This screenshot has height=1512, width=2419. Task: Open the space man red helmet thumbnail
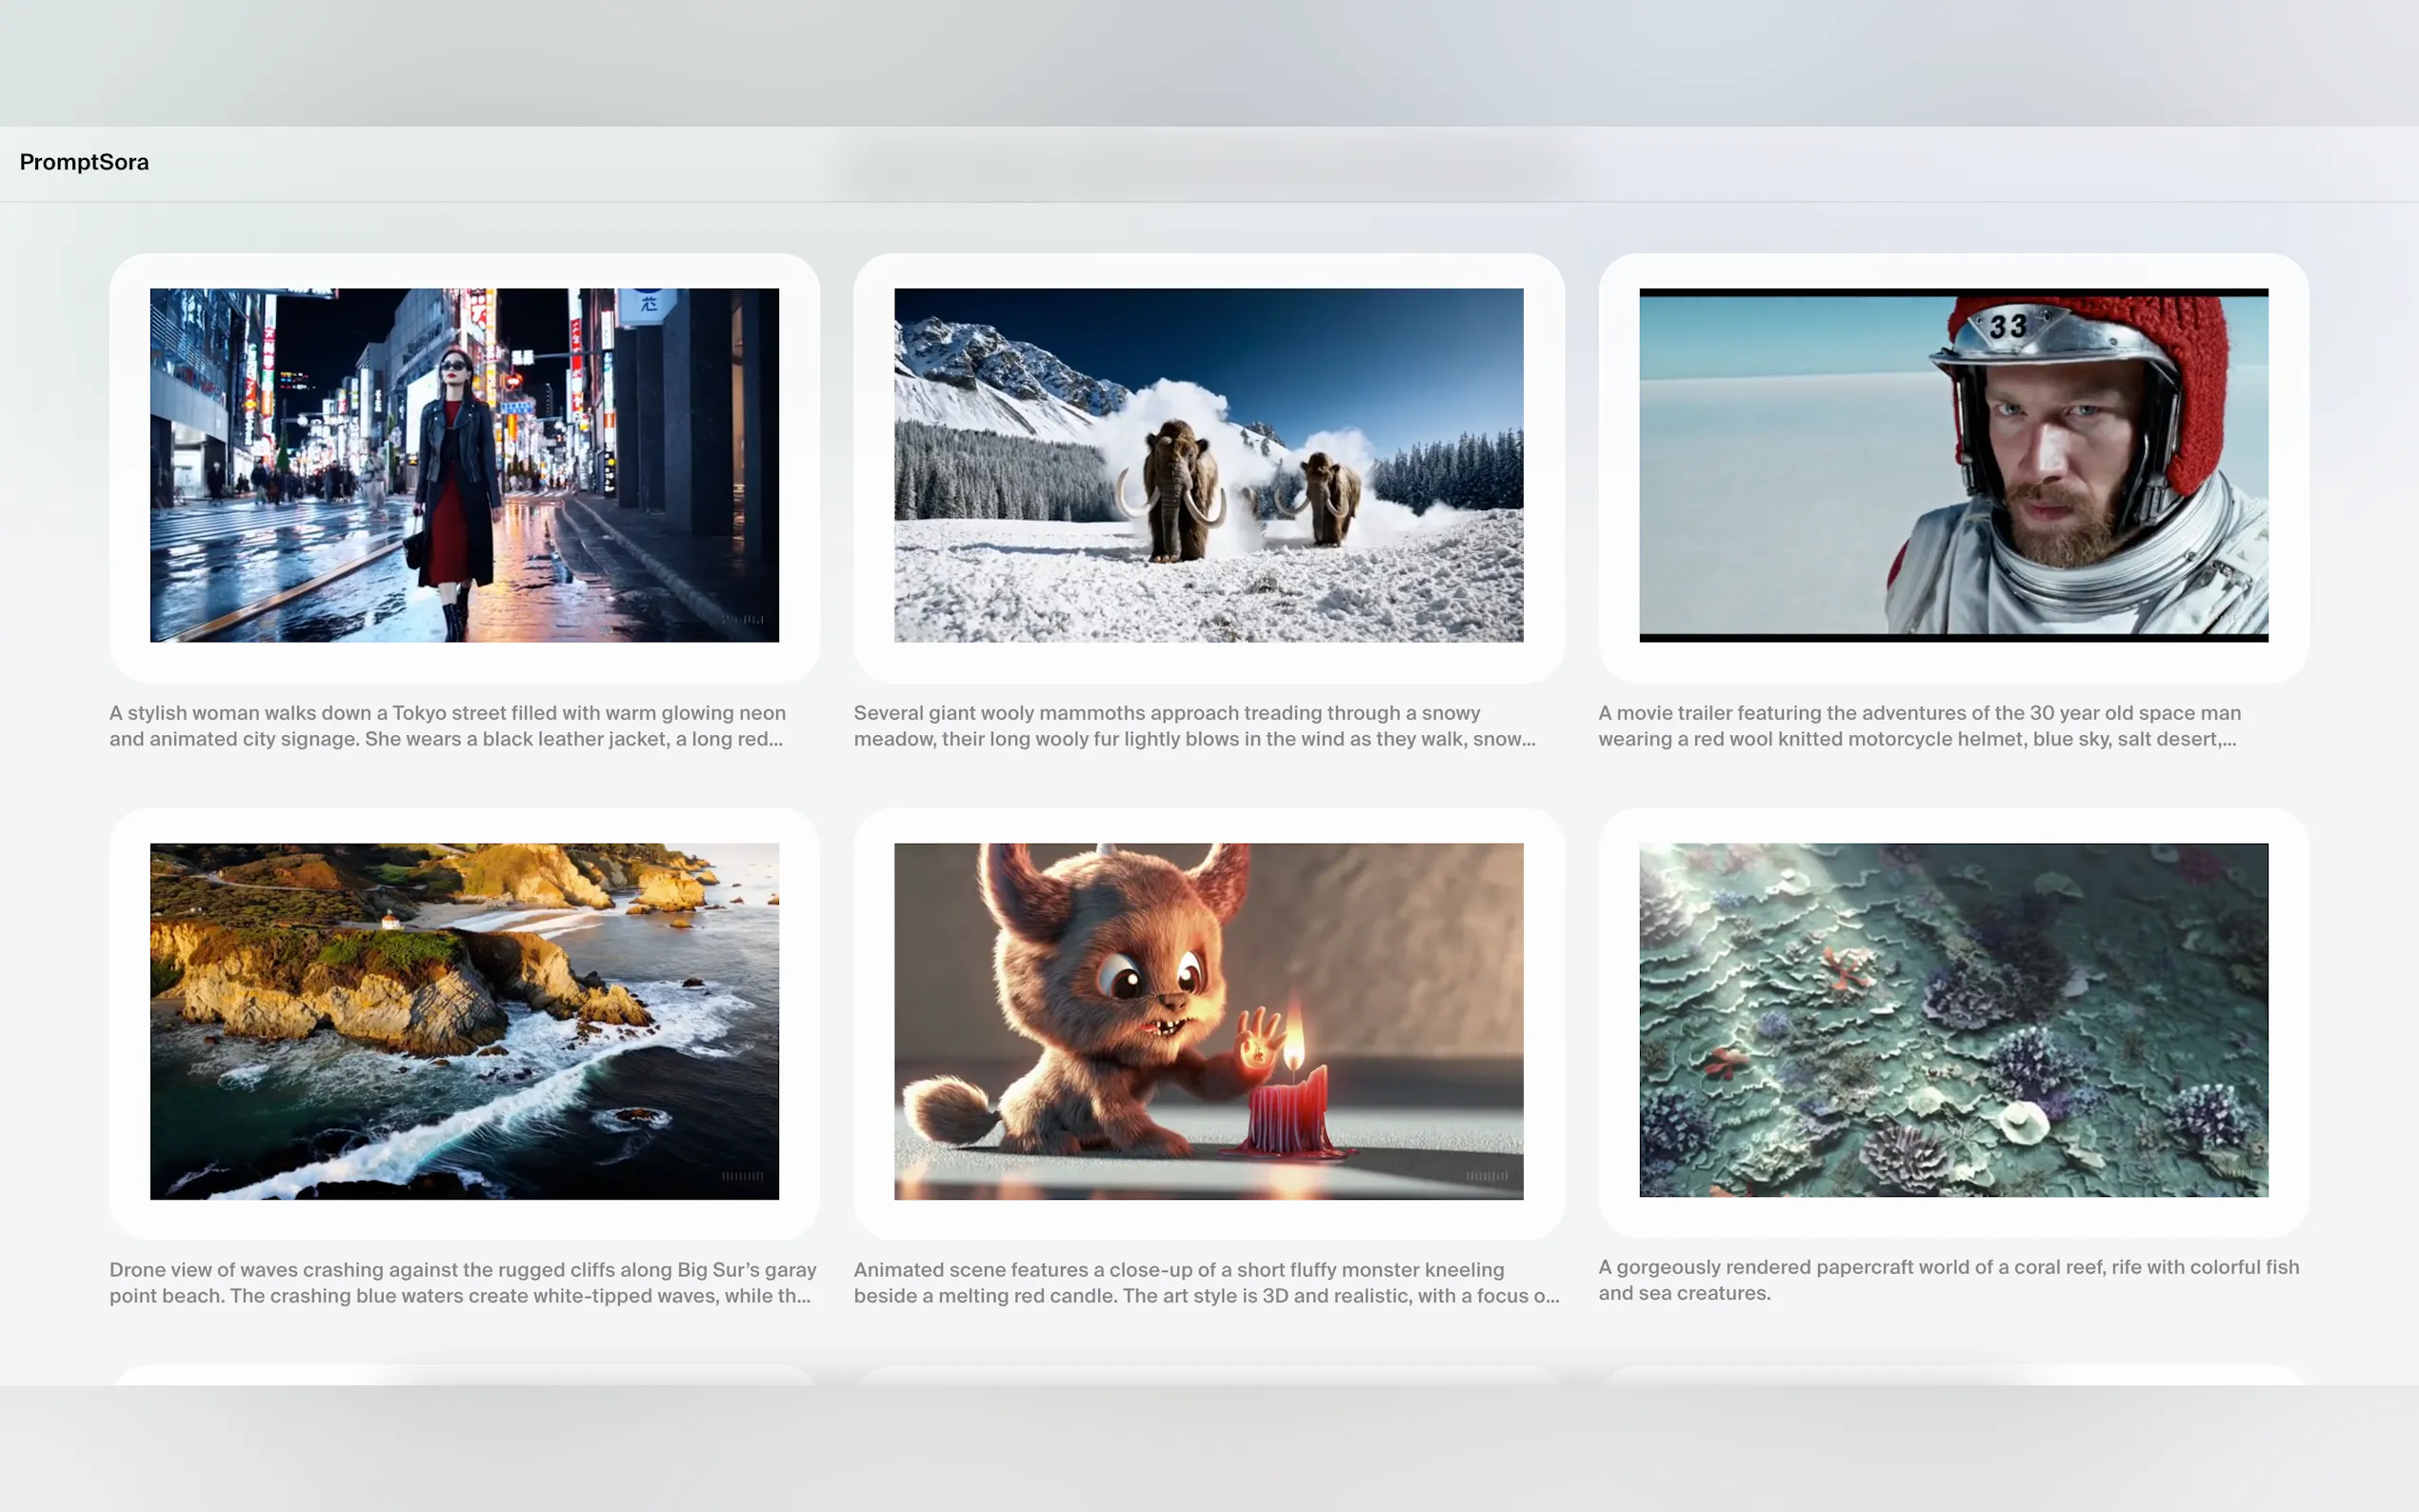point(1952,465)
